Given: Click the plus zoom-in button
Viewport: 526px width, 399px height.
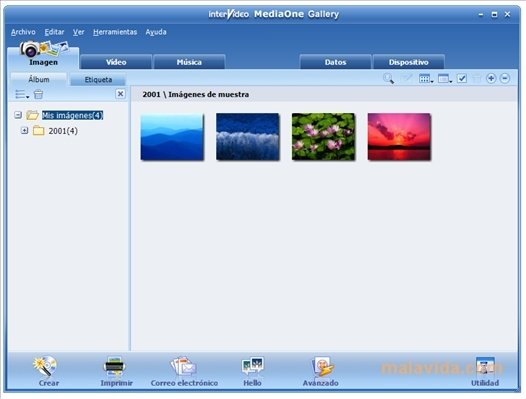Looking at the screenshot, I should click(x=491, y=79).
